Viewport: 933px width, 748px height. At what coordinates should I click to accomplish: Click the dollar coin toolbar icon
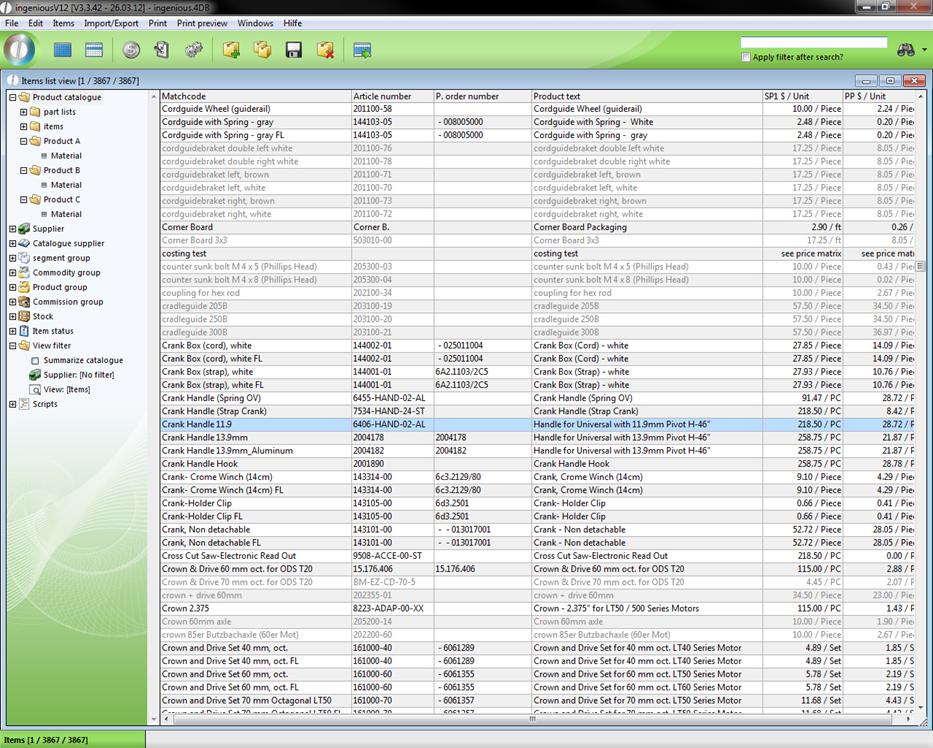pyautogui.click(x=131, y=50)
